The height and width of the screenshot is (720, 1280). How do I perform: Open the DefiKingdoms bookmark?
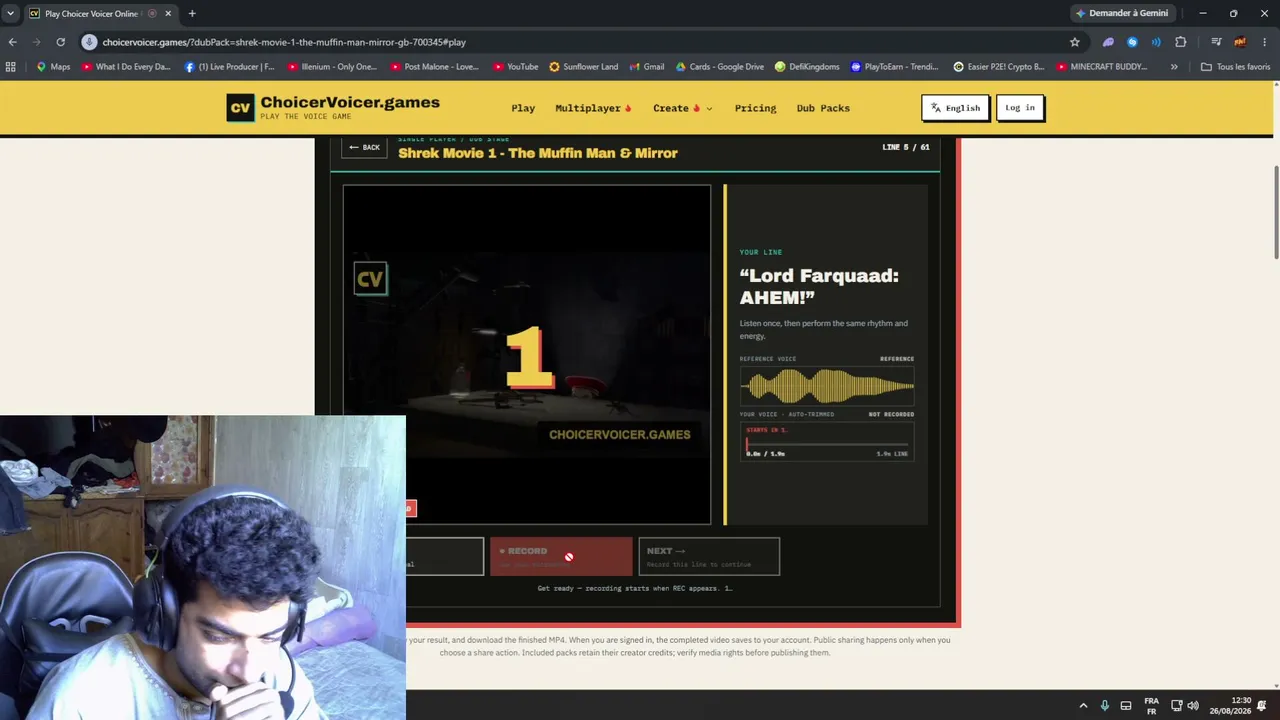808,67
